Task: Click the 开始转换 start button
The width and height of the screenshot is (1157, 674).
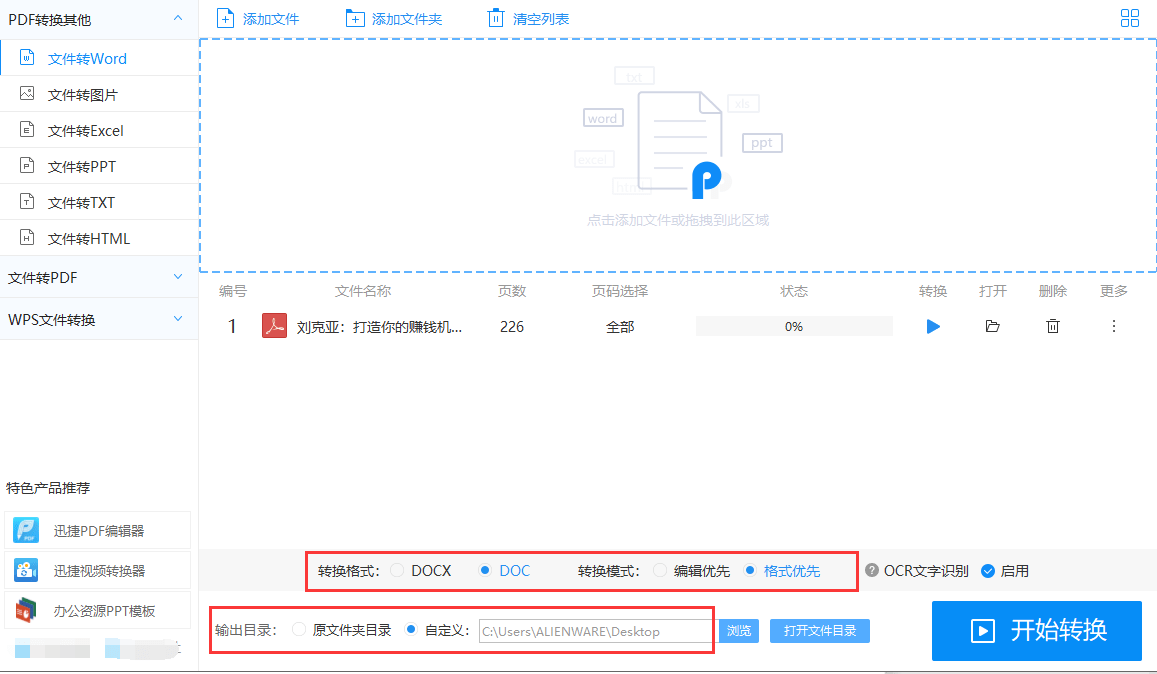Action: click(1036, 631)
